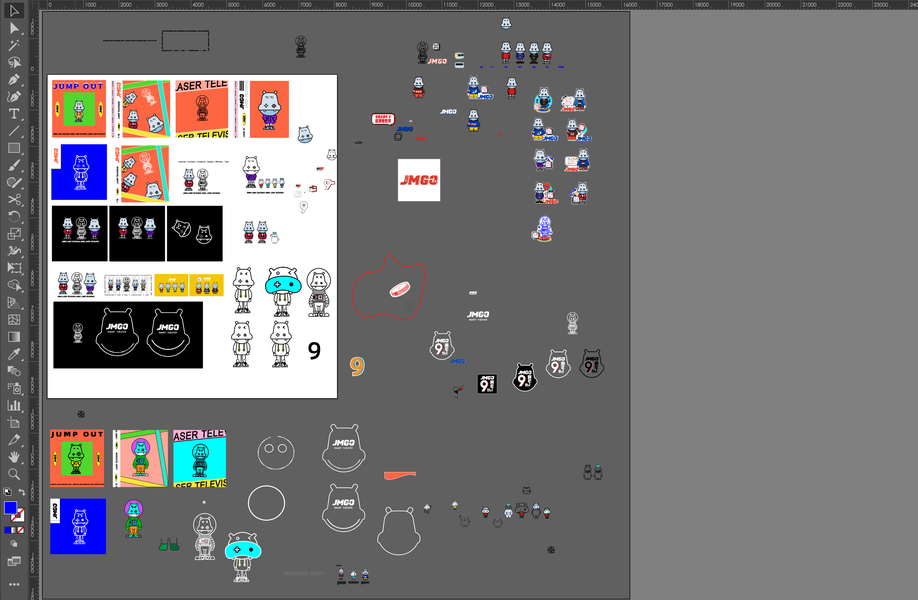The image size is (918, 600).
Task: Select the Shape Builder tool
Action: point(13,285)
